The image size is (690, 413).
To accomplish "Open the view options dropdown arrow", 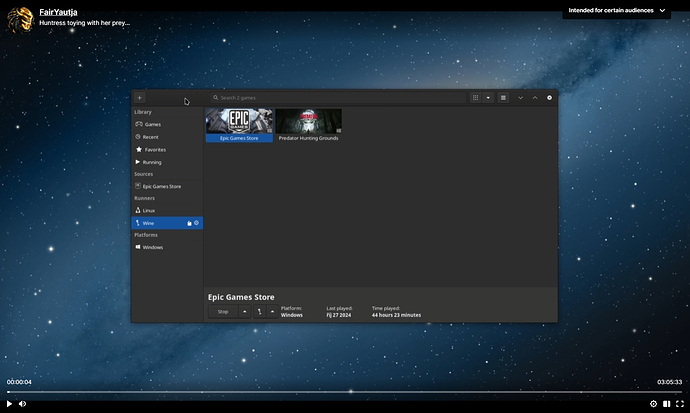I will (488, 98).
